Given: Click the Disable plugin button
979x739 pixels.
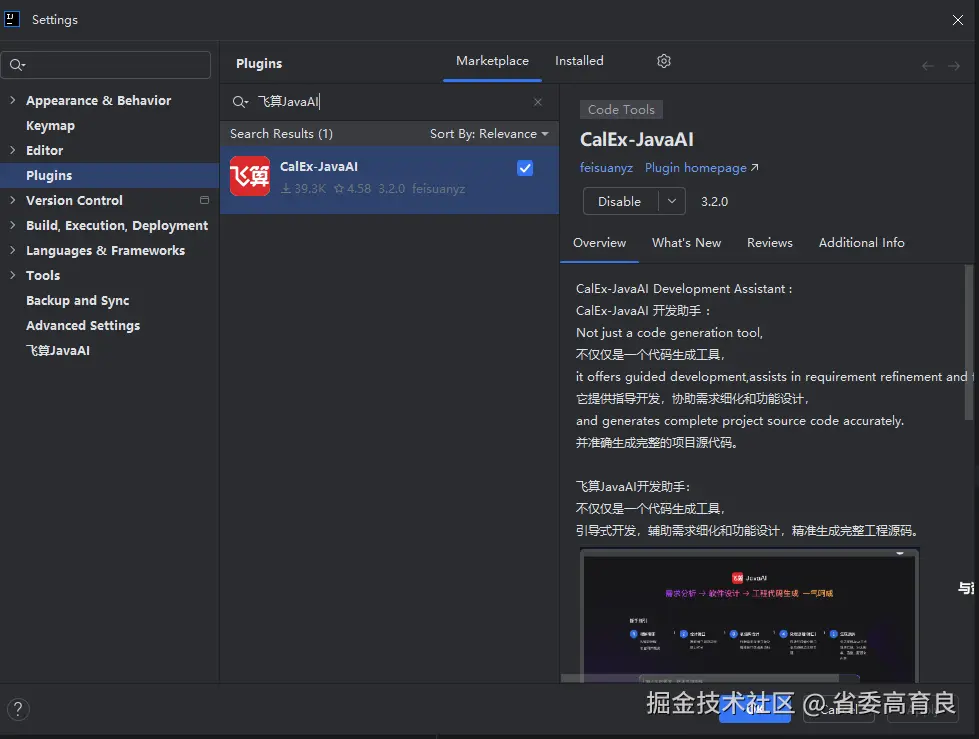Looking at the screenshot, I should (620, 201).
